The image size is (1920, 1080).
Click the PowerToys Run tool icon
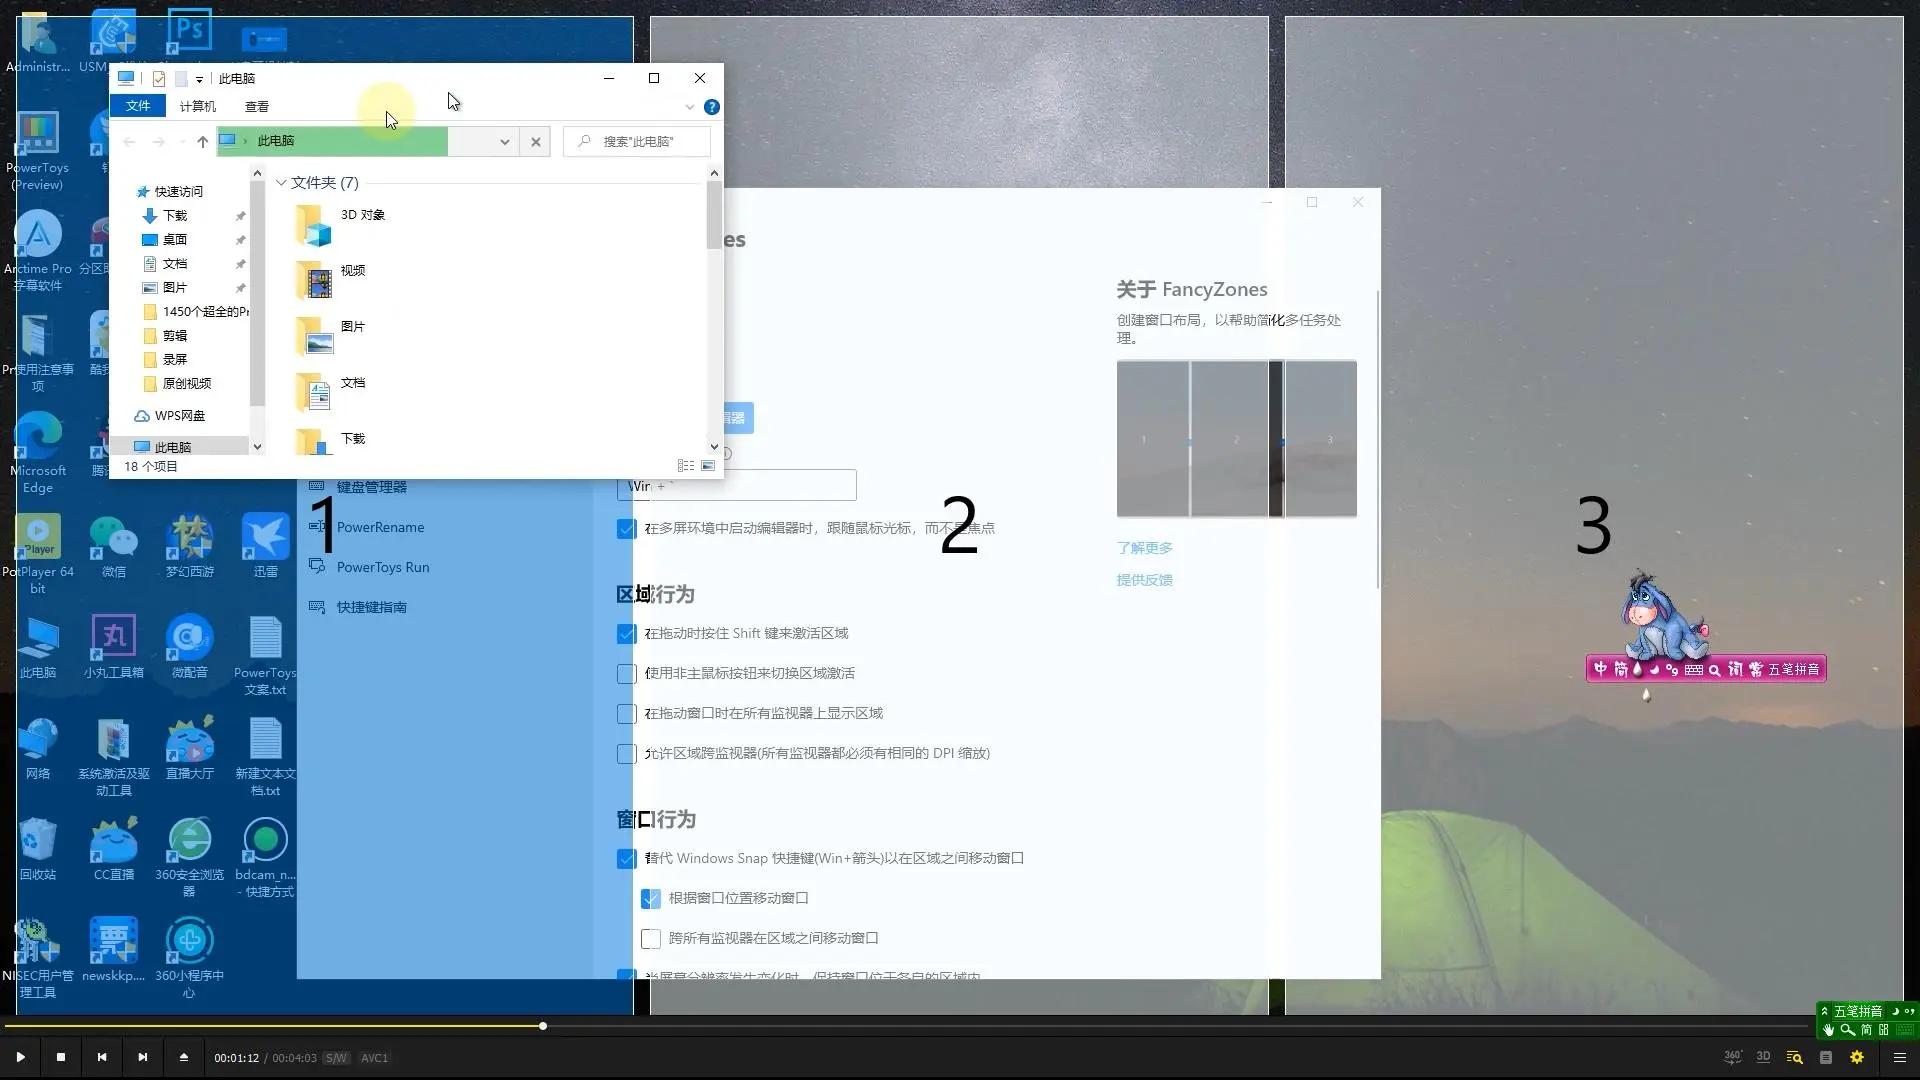tap(316, 566)
